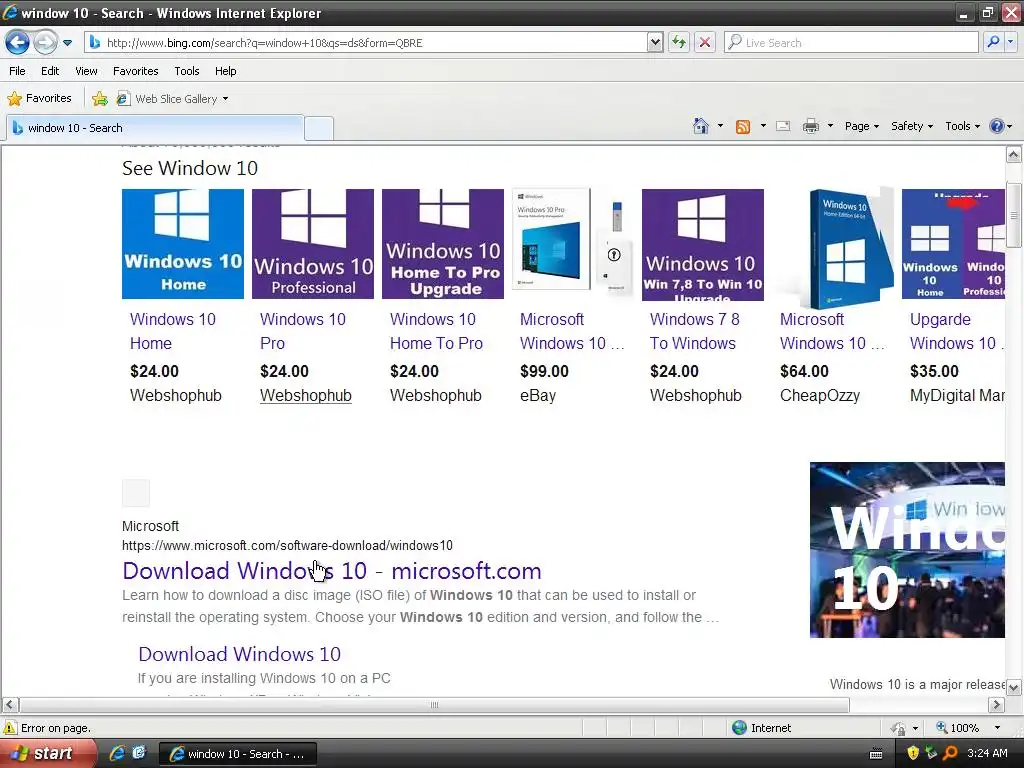Click the vertical scrollbar up arrow
The height and width of the screenshot is (768, 1024).
tap(1014, 155)
